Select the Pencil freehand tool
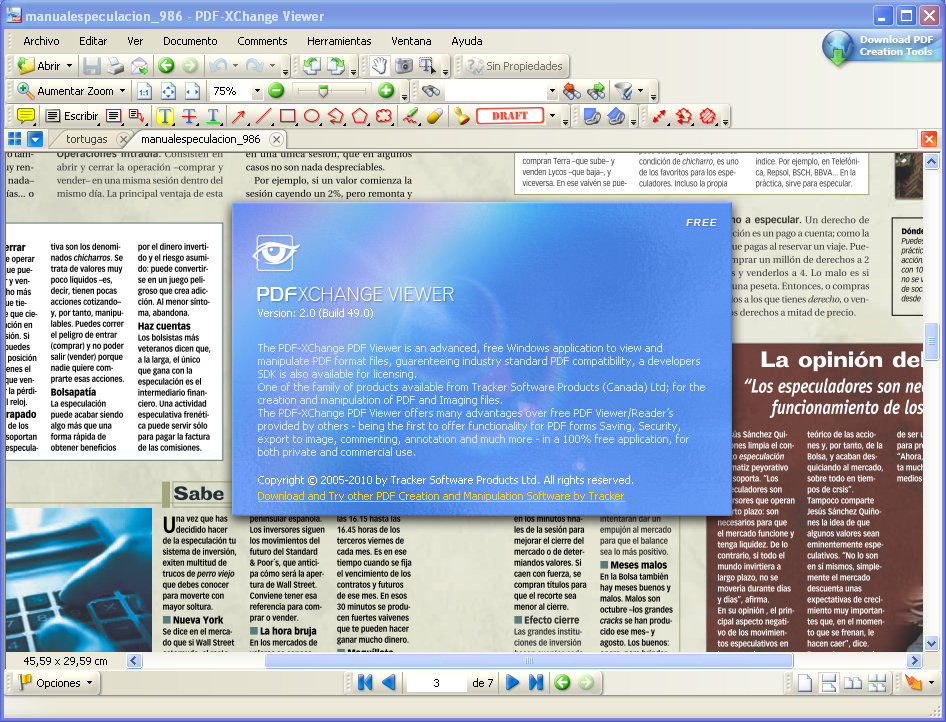The image size is (946, 722). point(411,116)
